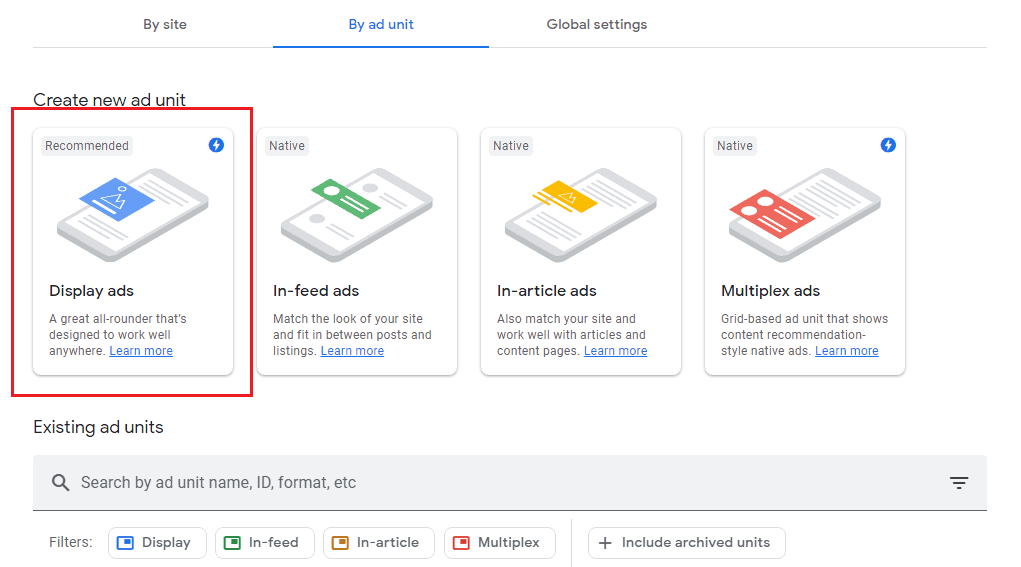Open the filter list icon in search bar
Screen dimensions: 1021x567
[959, 483]
